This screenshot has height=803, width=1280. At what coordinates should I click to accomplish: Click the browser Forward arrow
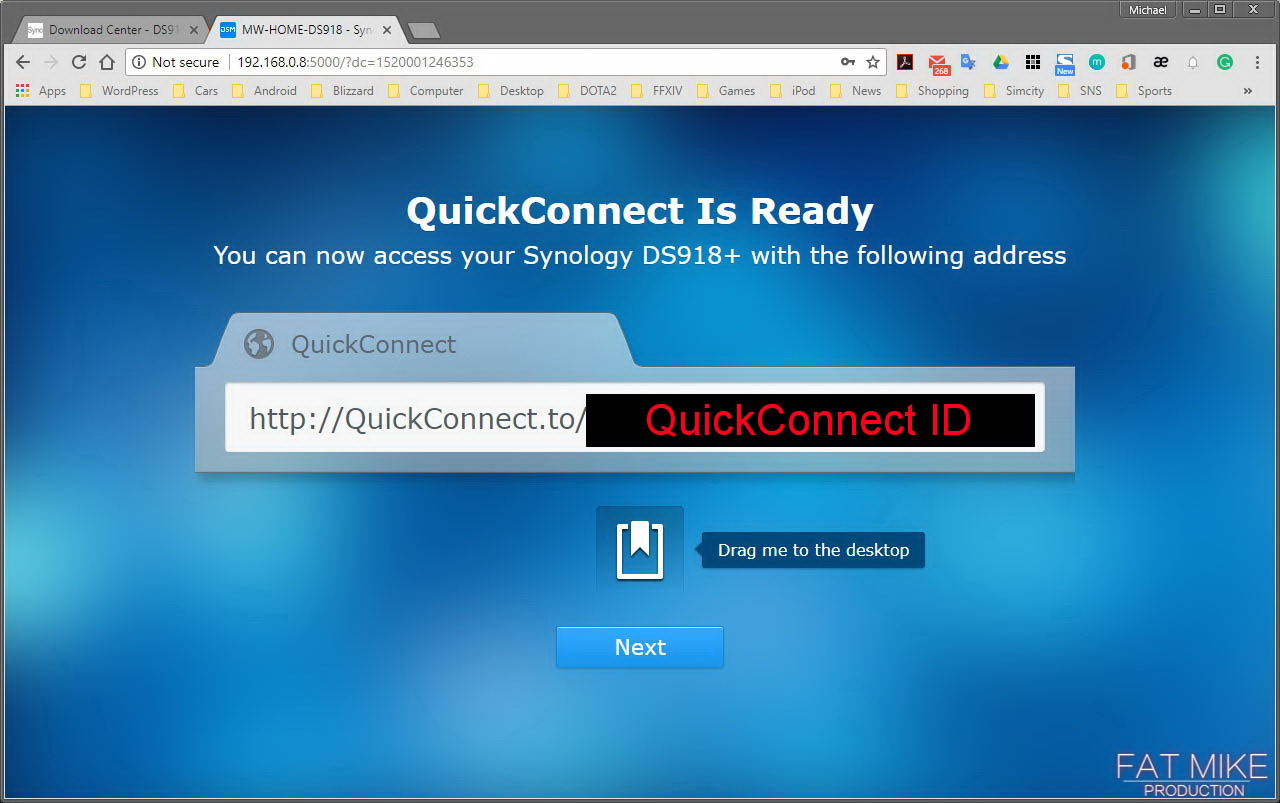51,62
